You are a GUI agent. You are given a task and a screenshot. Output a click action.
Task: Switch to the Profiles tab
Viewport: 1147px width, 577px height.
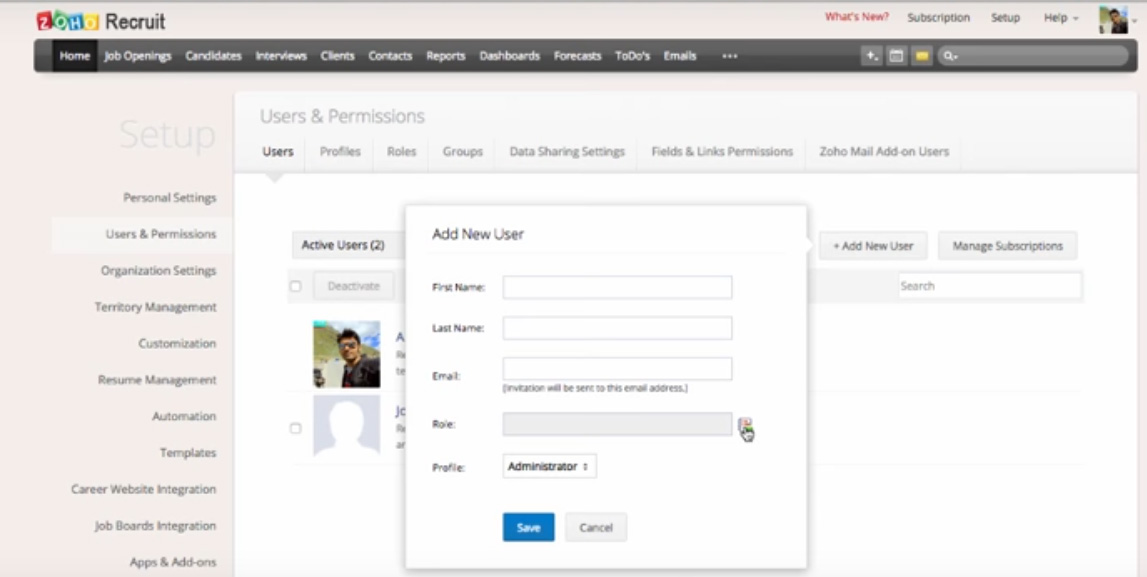click(340, 152)
